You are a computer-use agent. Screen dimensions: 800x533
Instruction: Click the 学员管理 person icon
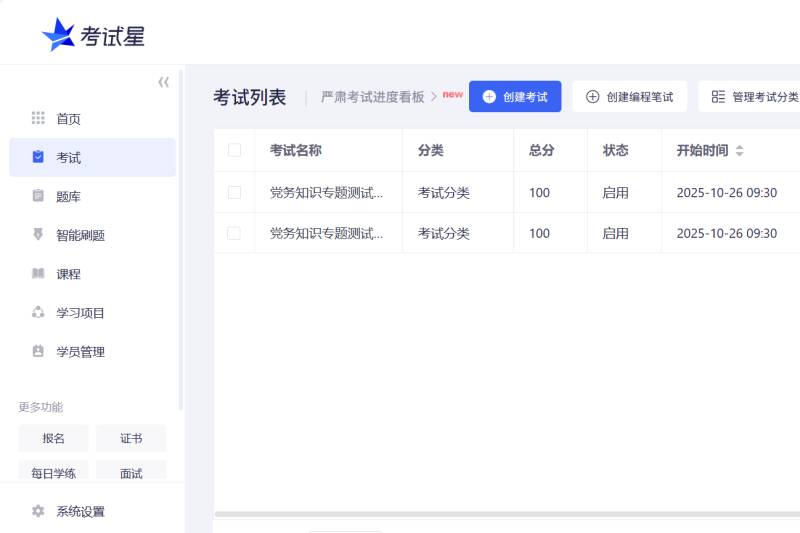(38, 352)
